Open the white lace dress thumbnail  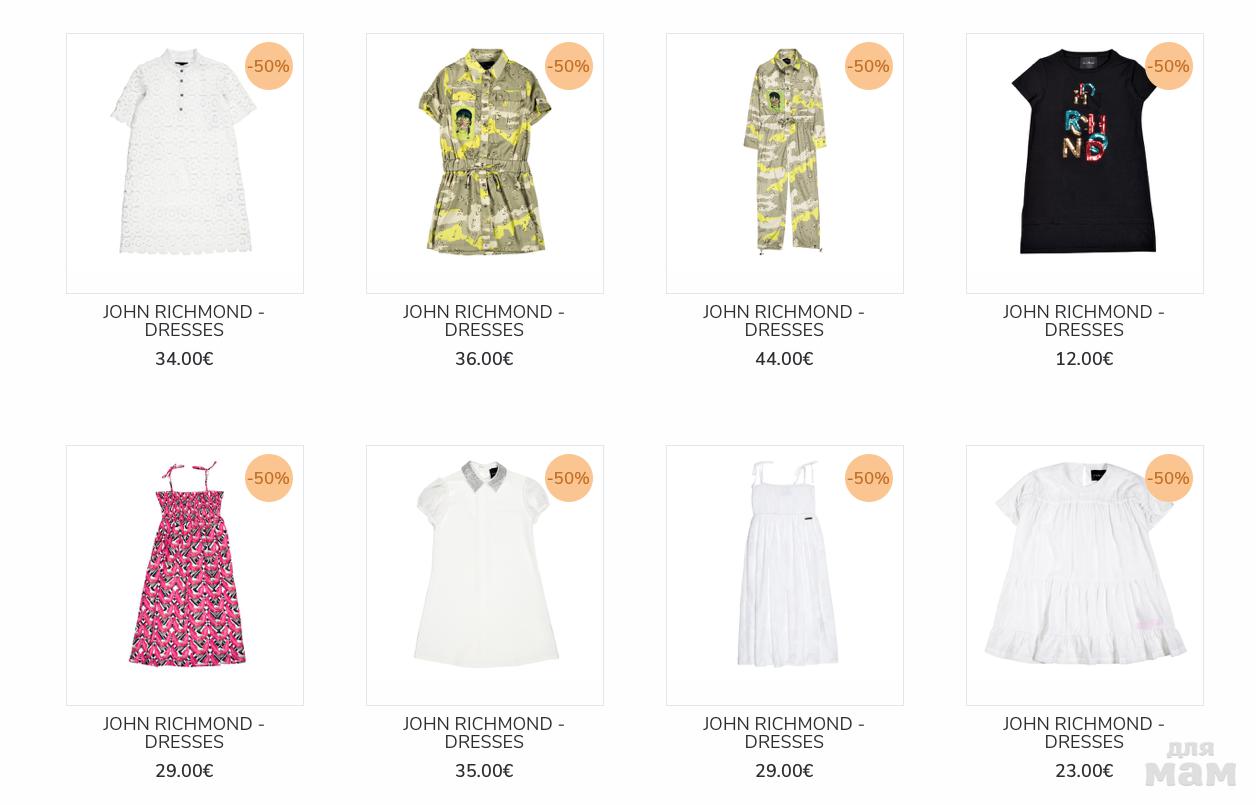click(x=185, y=163)
